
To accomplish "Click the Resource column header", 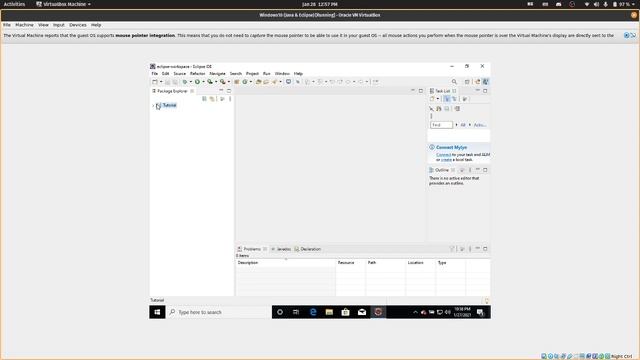I will [x=351, y=263].
